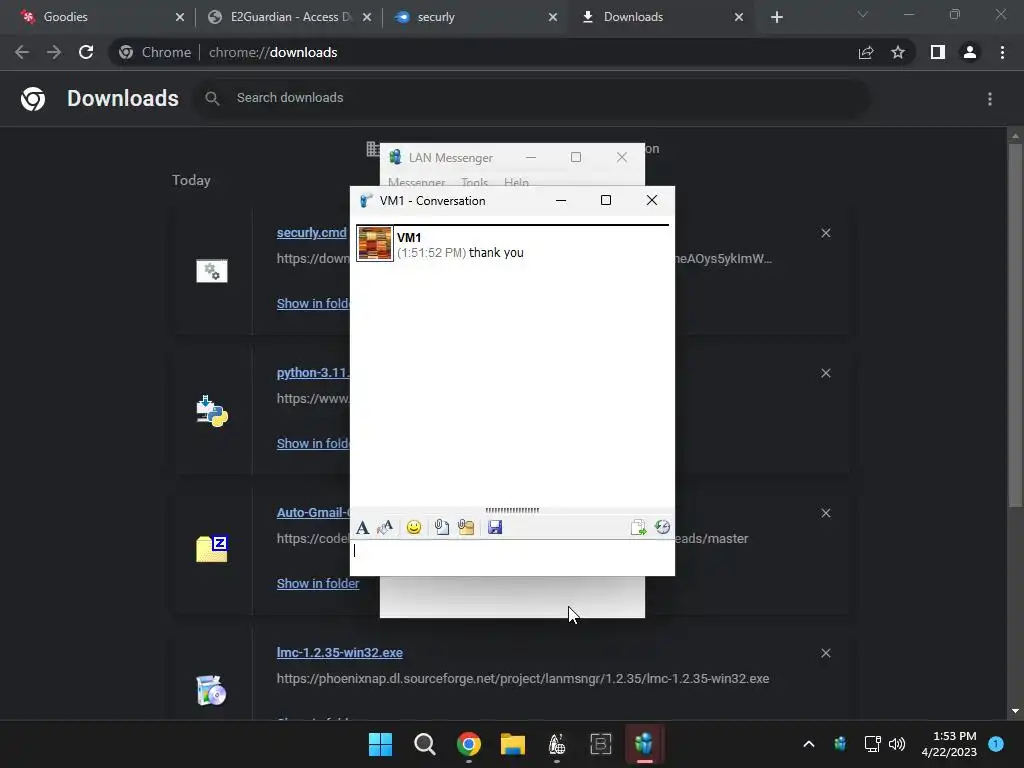Click the Auto-Gmail zip archive icon
Screen dimensions: 1024x768
coord(212,549)
